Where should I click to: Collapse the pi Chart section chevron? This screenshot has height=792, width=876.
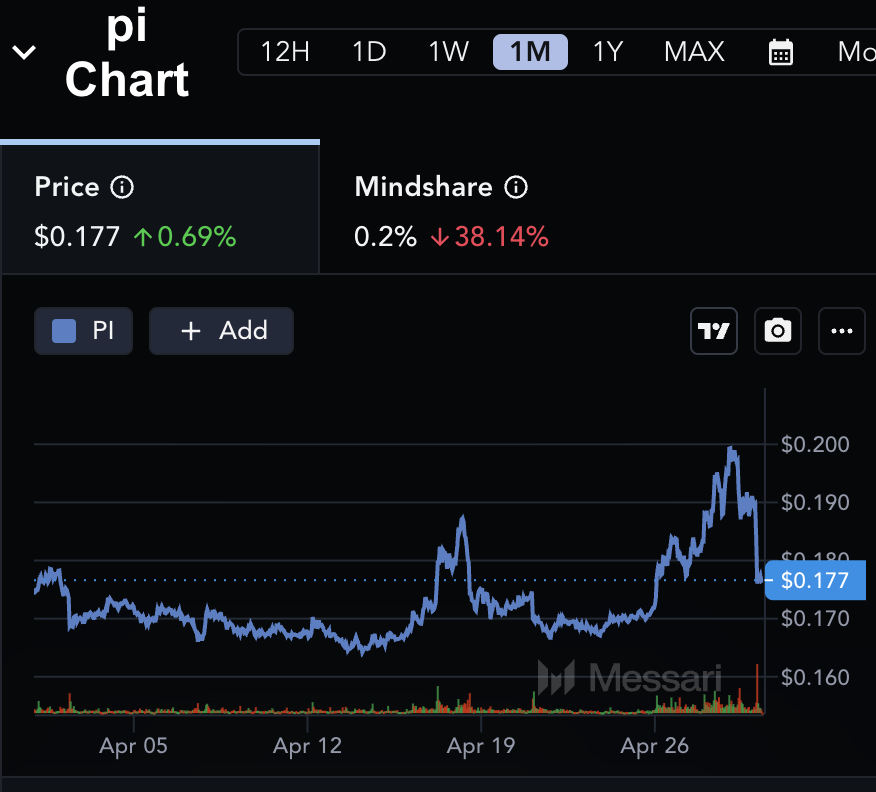click(23, 52)
